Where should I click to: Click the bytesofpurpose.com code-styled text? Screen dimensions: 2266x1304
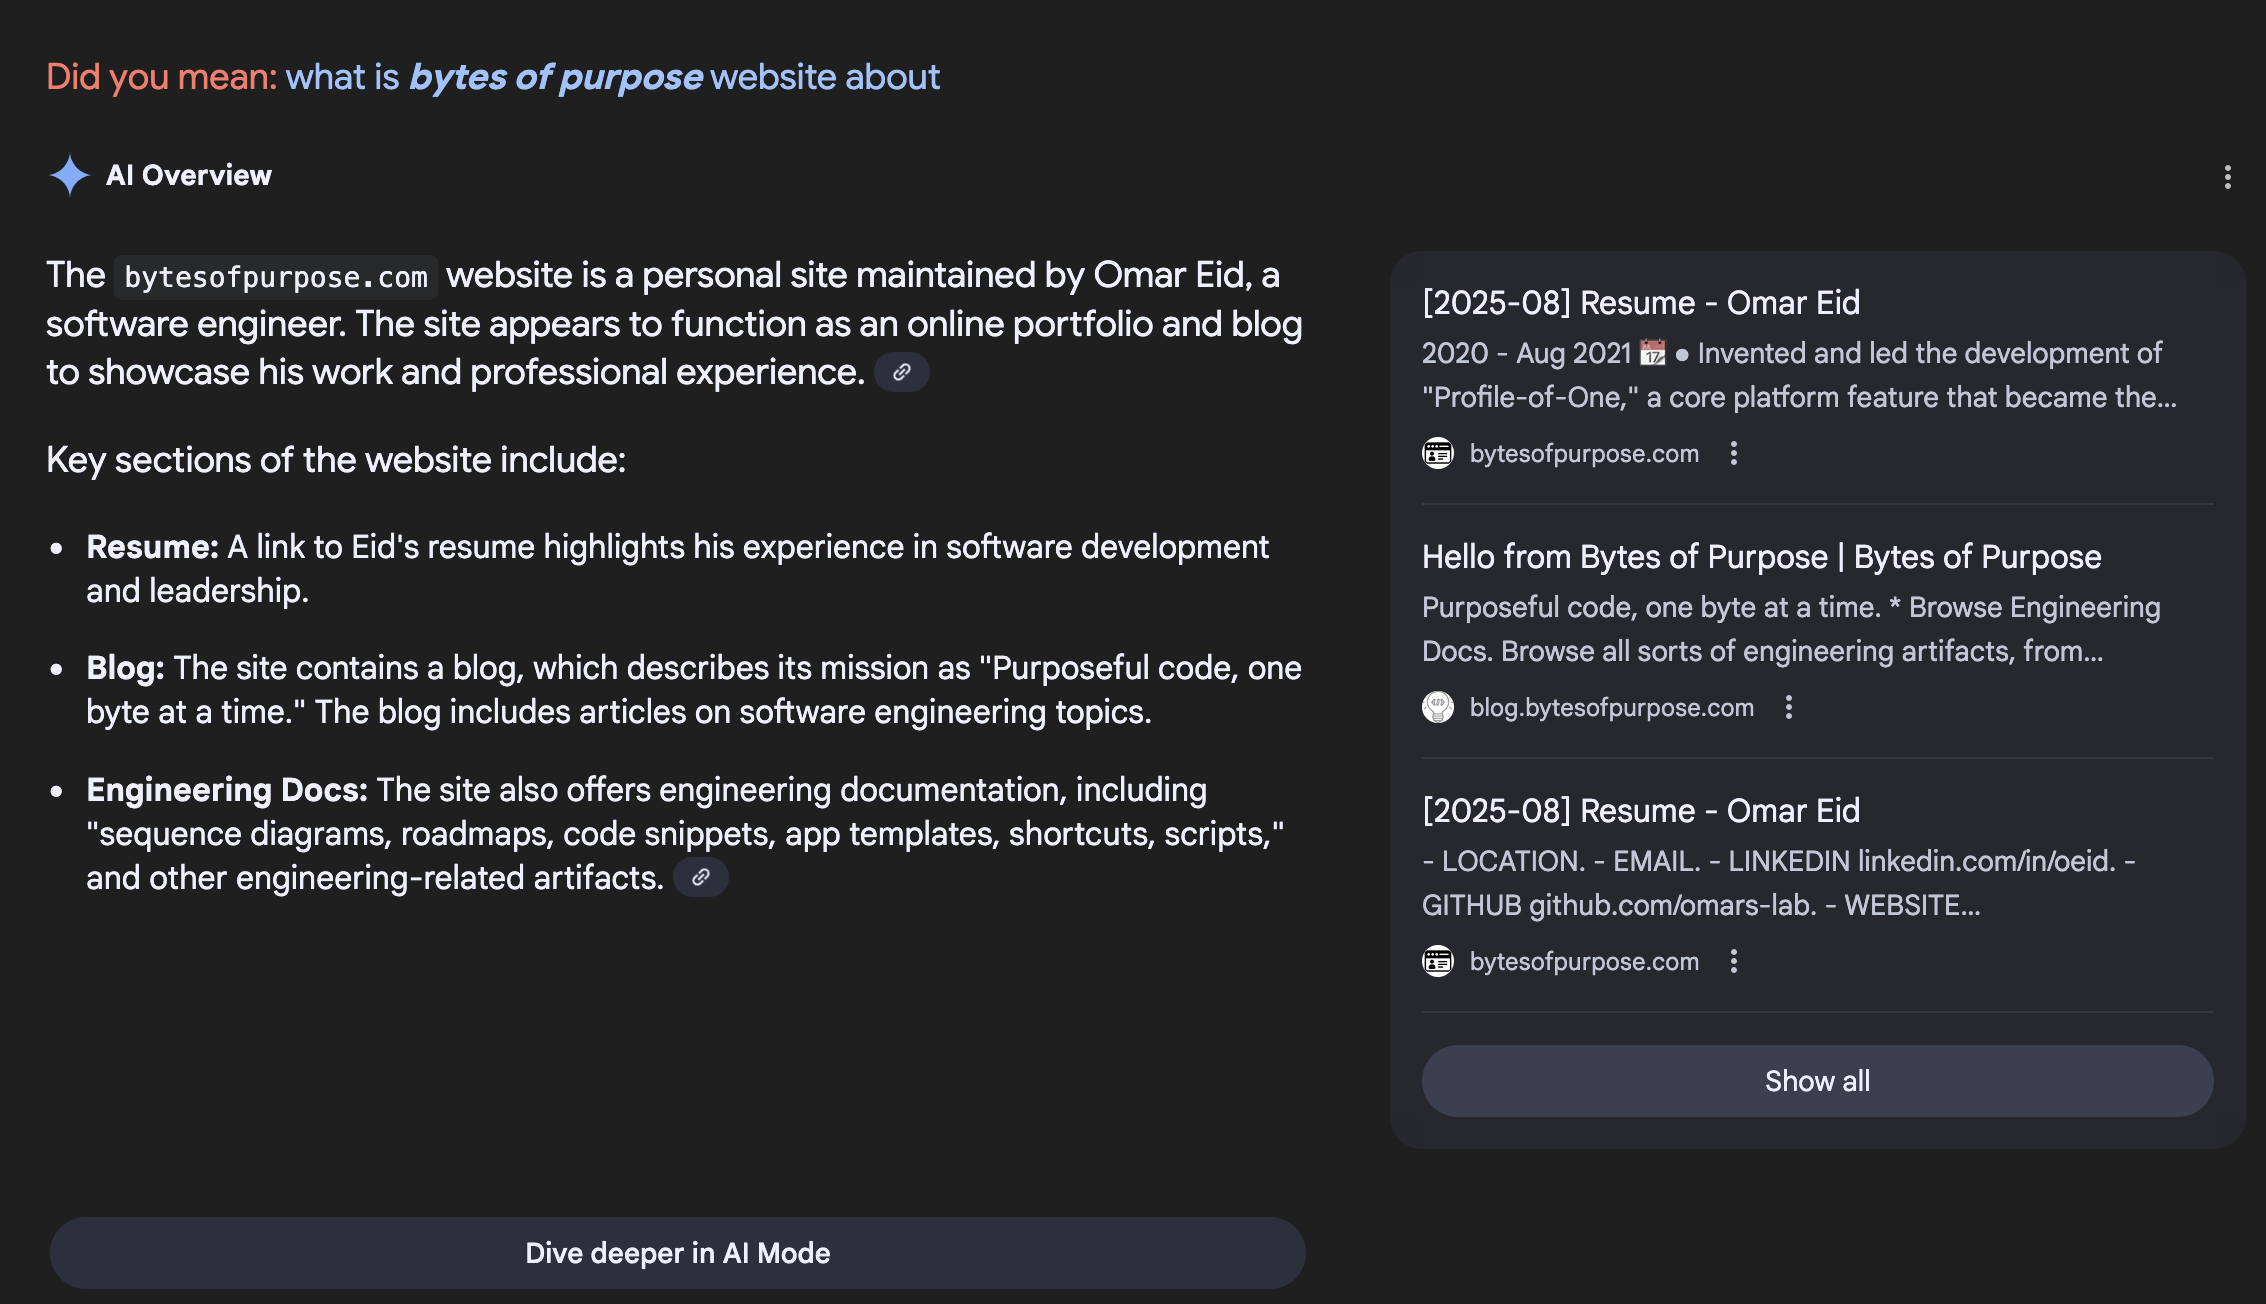[276, 277]
